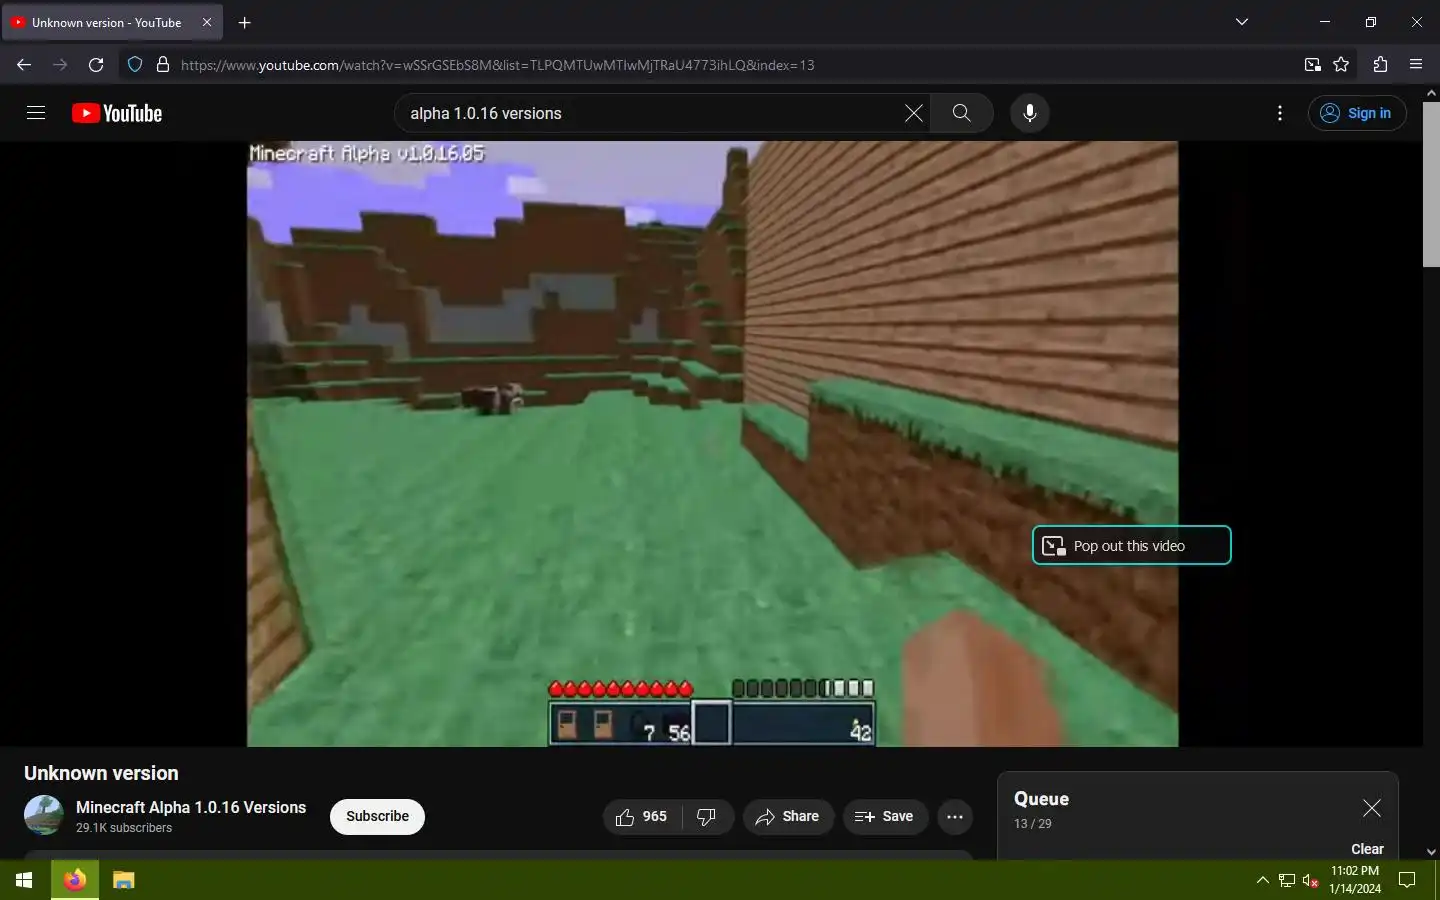The image size is (1440, 900).
Task: Pop out this video
Action: (1131, 545)
